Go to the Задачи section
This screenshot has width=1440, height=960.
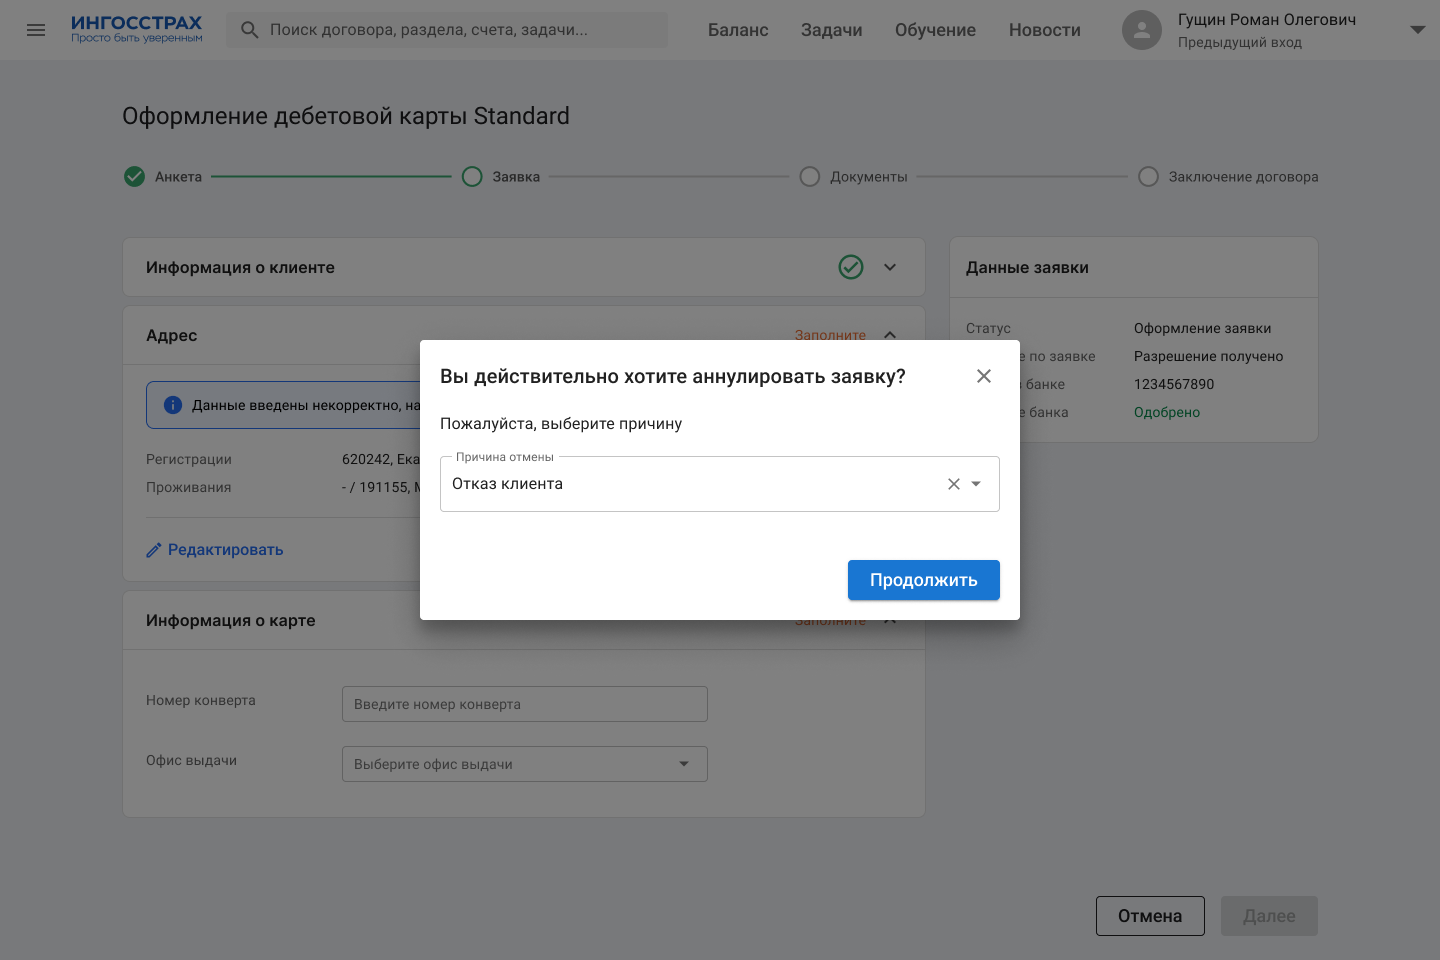point(831,30)
